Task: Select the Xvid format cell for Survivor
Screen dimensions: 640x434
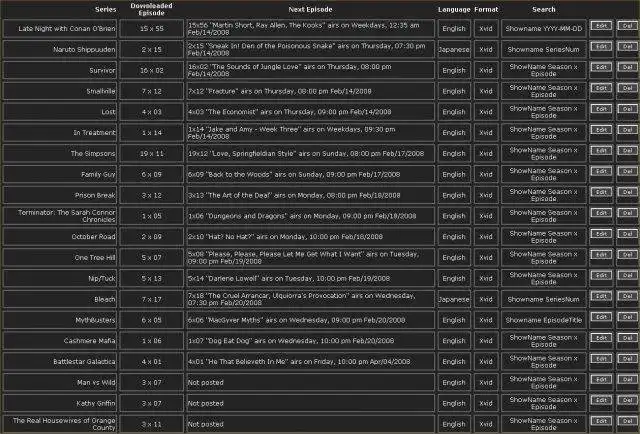Action: tap(486, 70)
